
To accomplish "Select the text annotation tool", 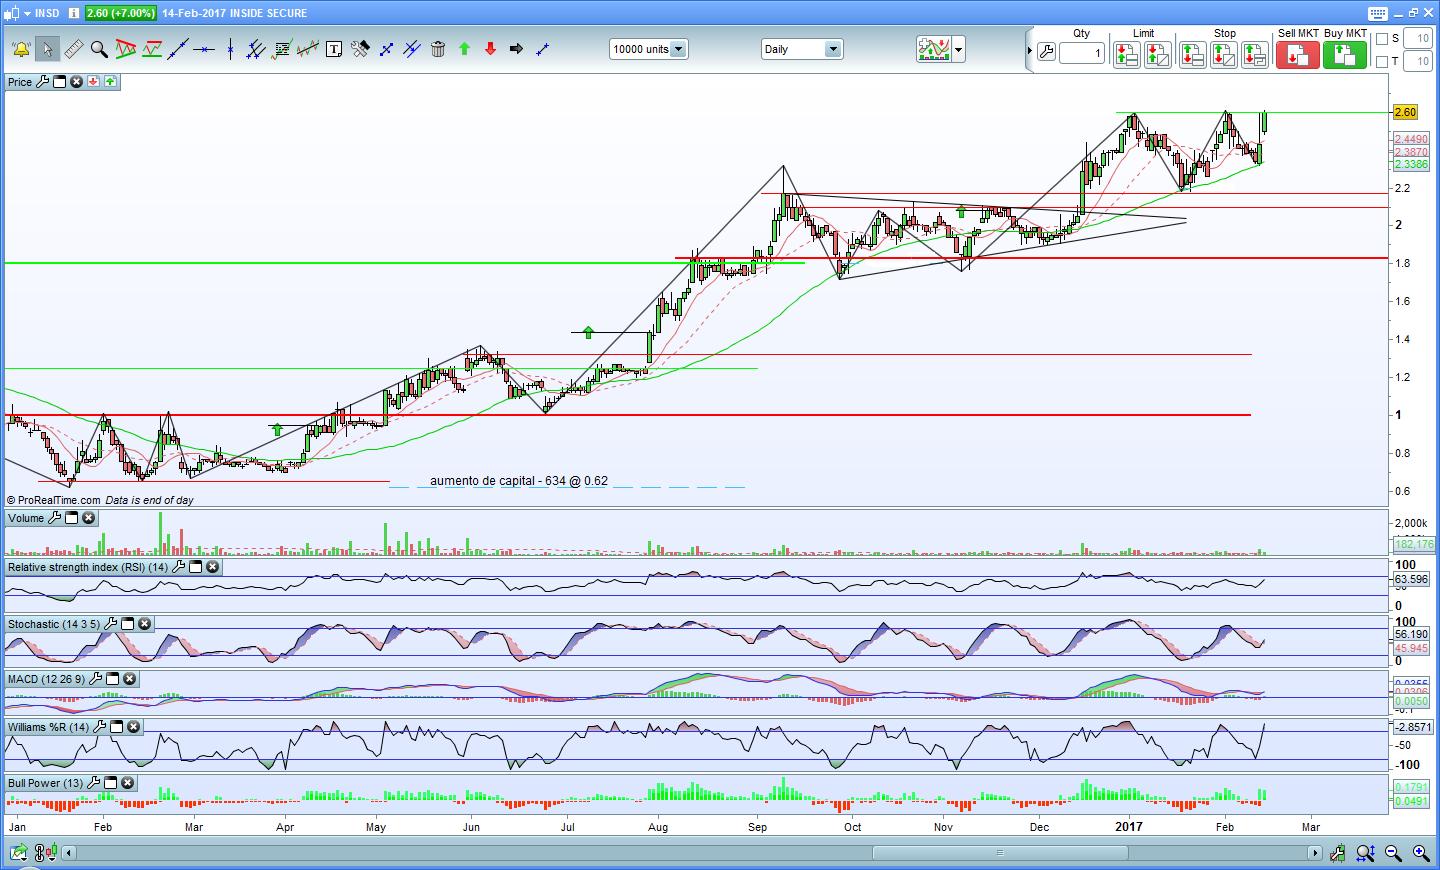I will [x=334, y=49].
